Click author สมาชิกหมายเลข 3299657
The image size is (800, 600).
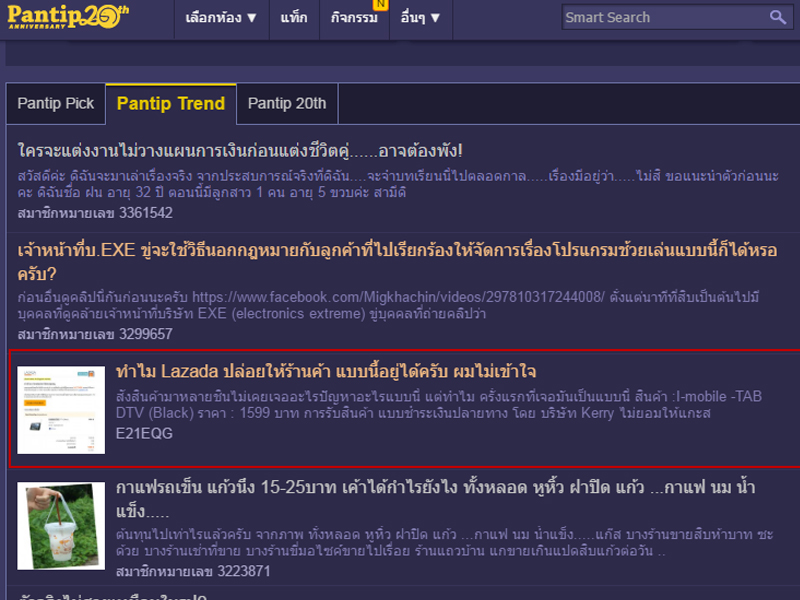coord(95,334)
